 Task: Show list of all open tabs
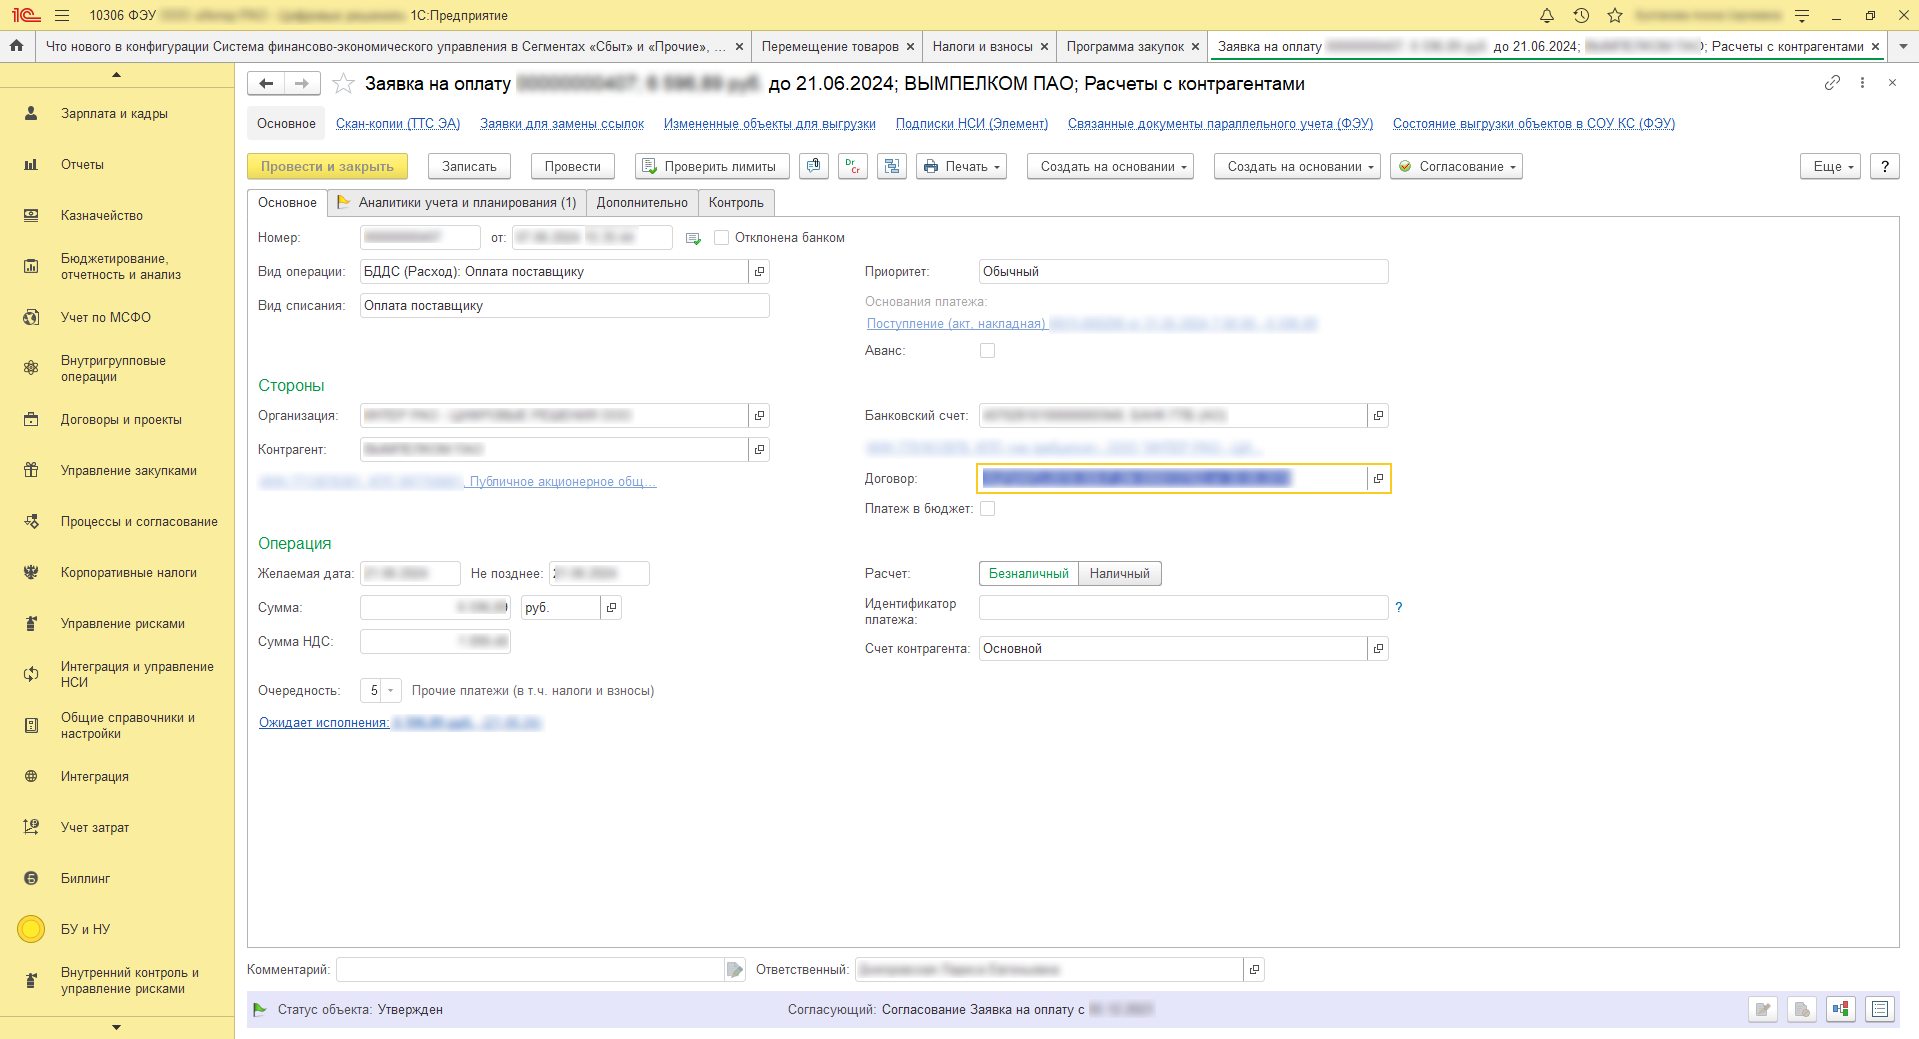[1902, 46]
